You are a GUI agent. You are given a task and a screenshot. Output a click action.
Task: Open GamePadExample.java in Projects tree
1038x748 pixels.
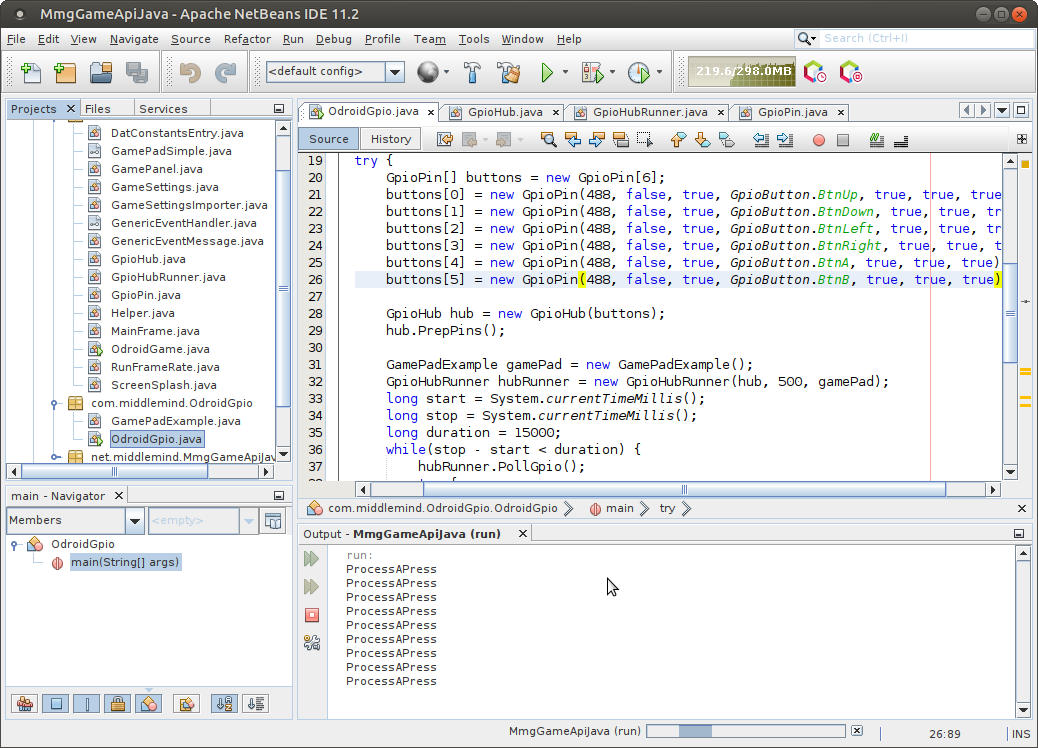pyautogui.click(x=175, y=421)
